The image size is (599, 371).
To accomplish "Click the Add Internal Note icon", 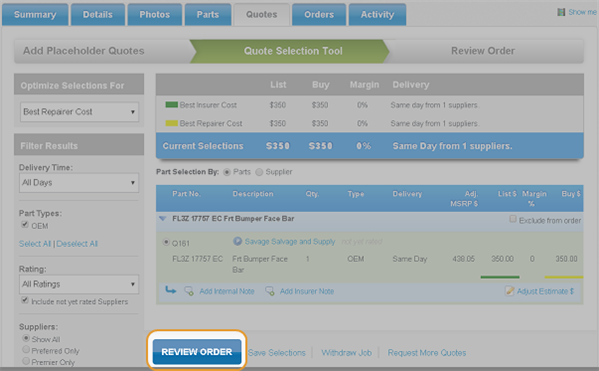I will coord(189,291).
